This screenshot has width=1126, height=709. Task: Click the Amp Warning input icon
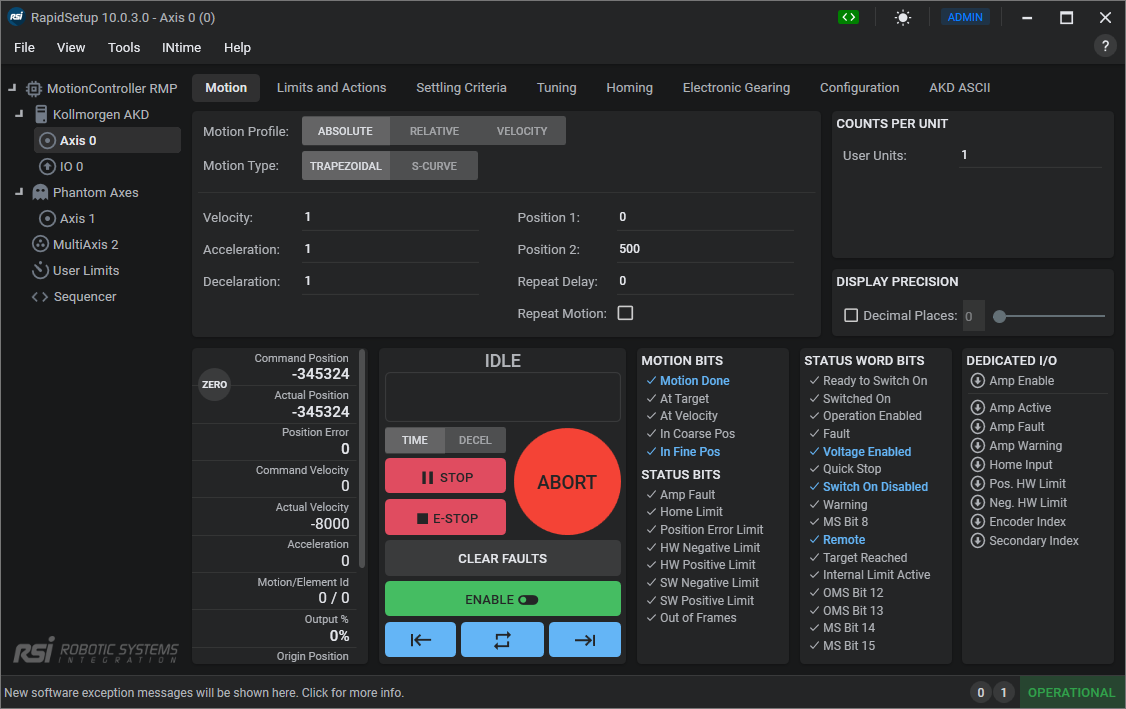click(x=977, y=445)
